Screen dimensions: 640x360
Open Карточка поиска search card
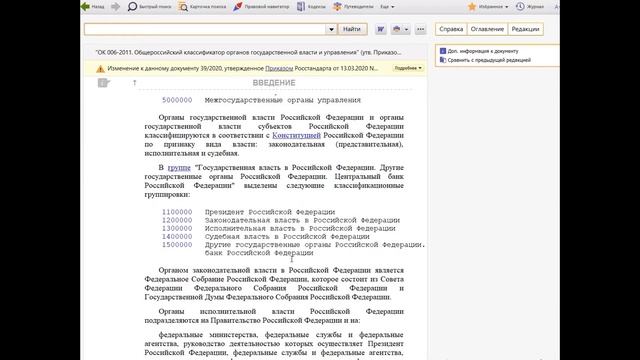(202, 7)
